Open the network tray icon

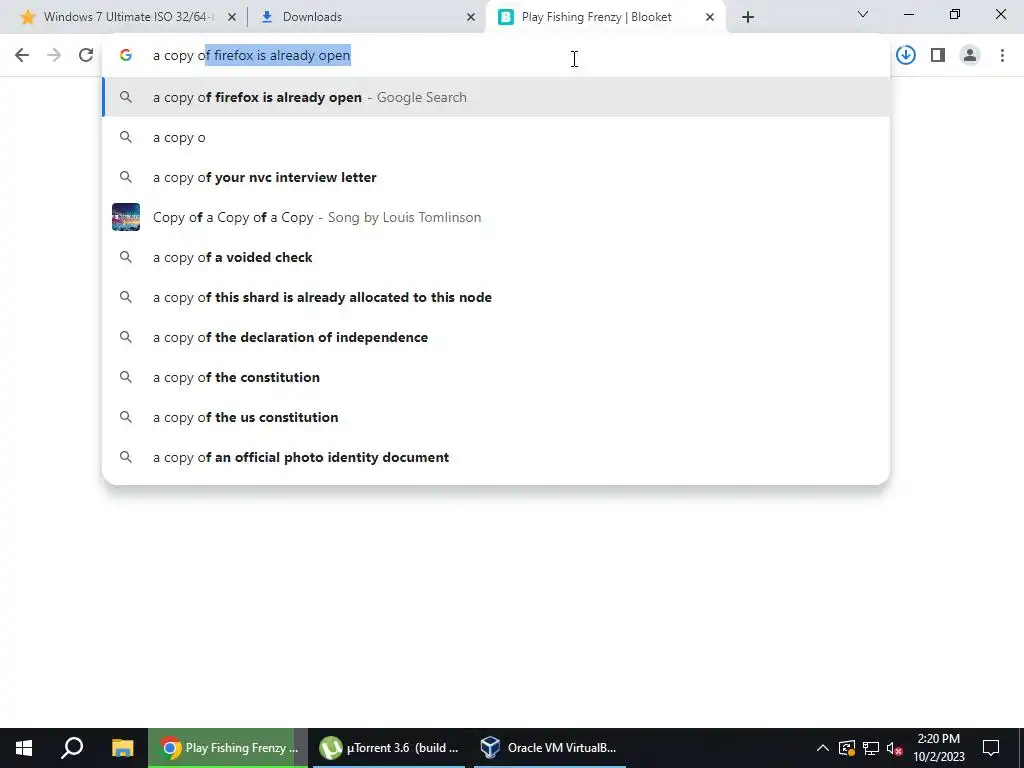pos(871,748)
